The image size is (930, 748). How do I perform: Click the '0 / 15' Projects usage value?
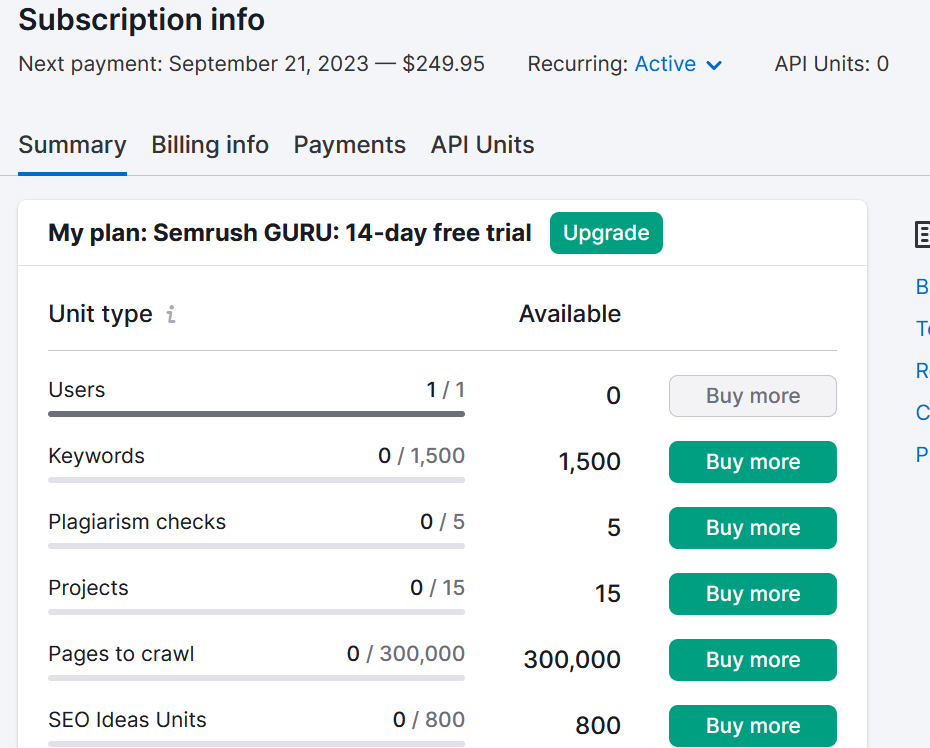tap(437, 588)
